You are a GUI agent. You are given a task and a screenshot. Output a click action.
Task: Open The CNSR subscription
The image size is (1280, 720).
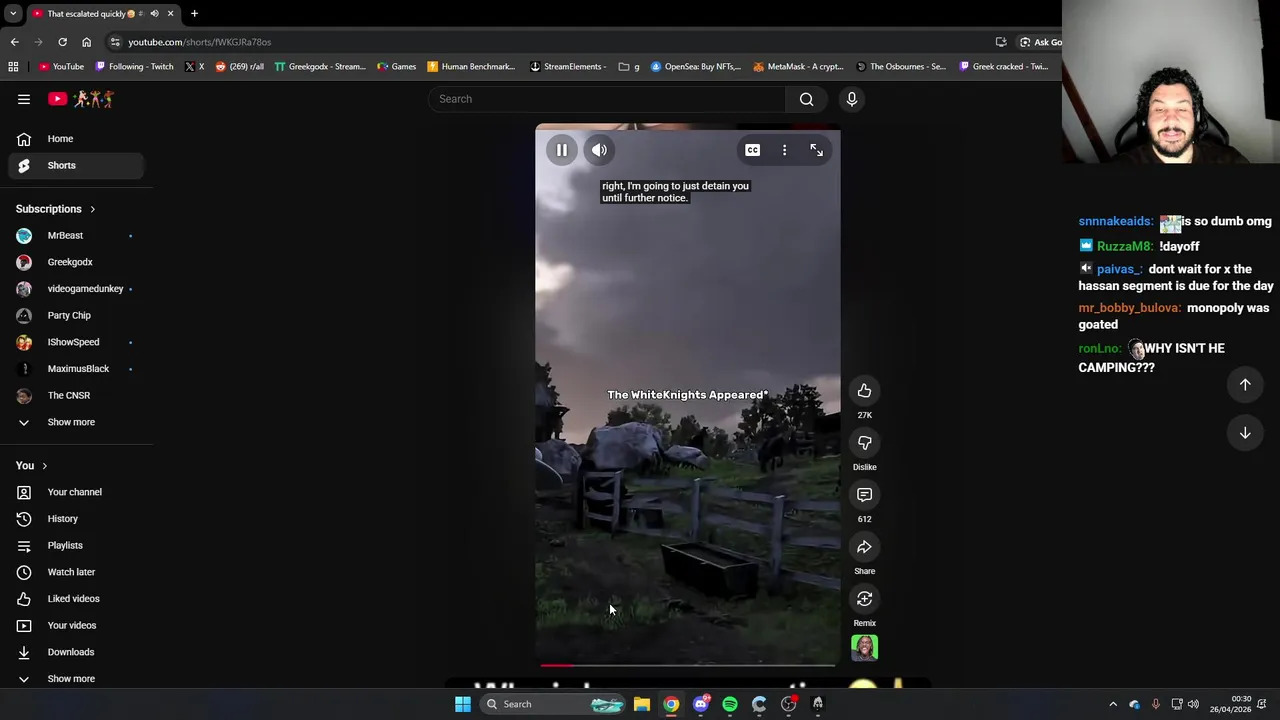click(x=76, y=395)
